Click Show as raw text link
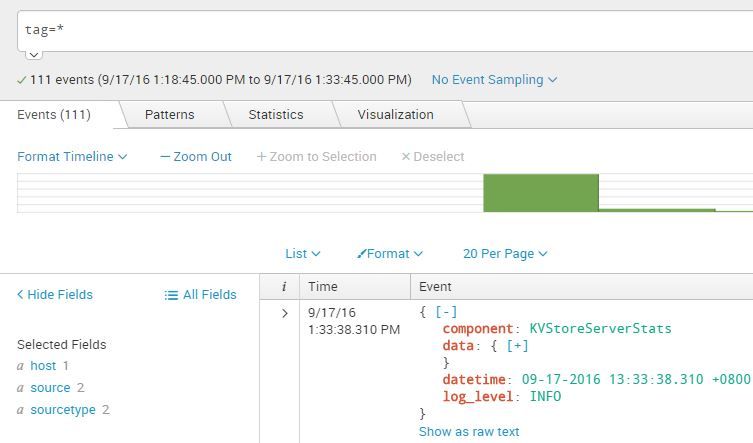 pos(469,431)
